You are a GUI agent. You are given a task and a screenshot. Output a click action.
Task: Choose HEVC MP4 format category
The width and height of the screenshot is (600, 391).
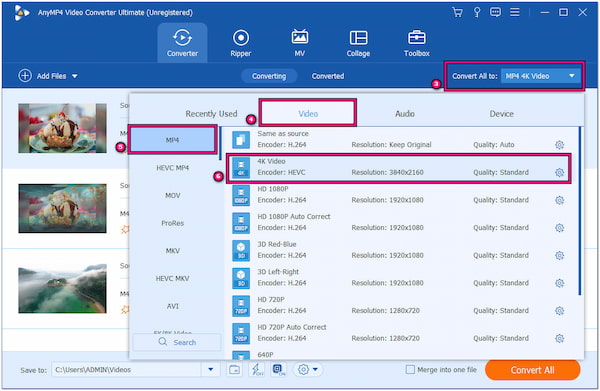pyautogui.click(x=173, y=168)
